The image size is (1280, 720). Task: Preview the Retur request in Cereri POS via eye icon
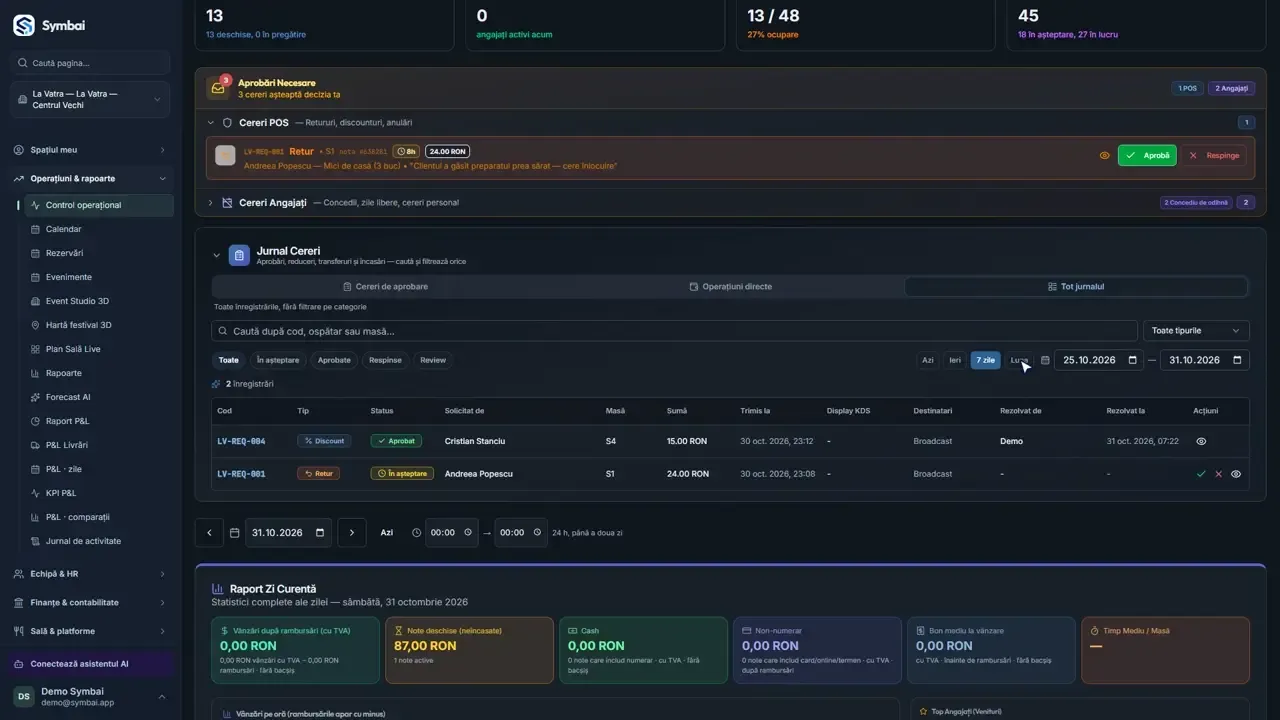(x=1105, y=156)
